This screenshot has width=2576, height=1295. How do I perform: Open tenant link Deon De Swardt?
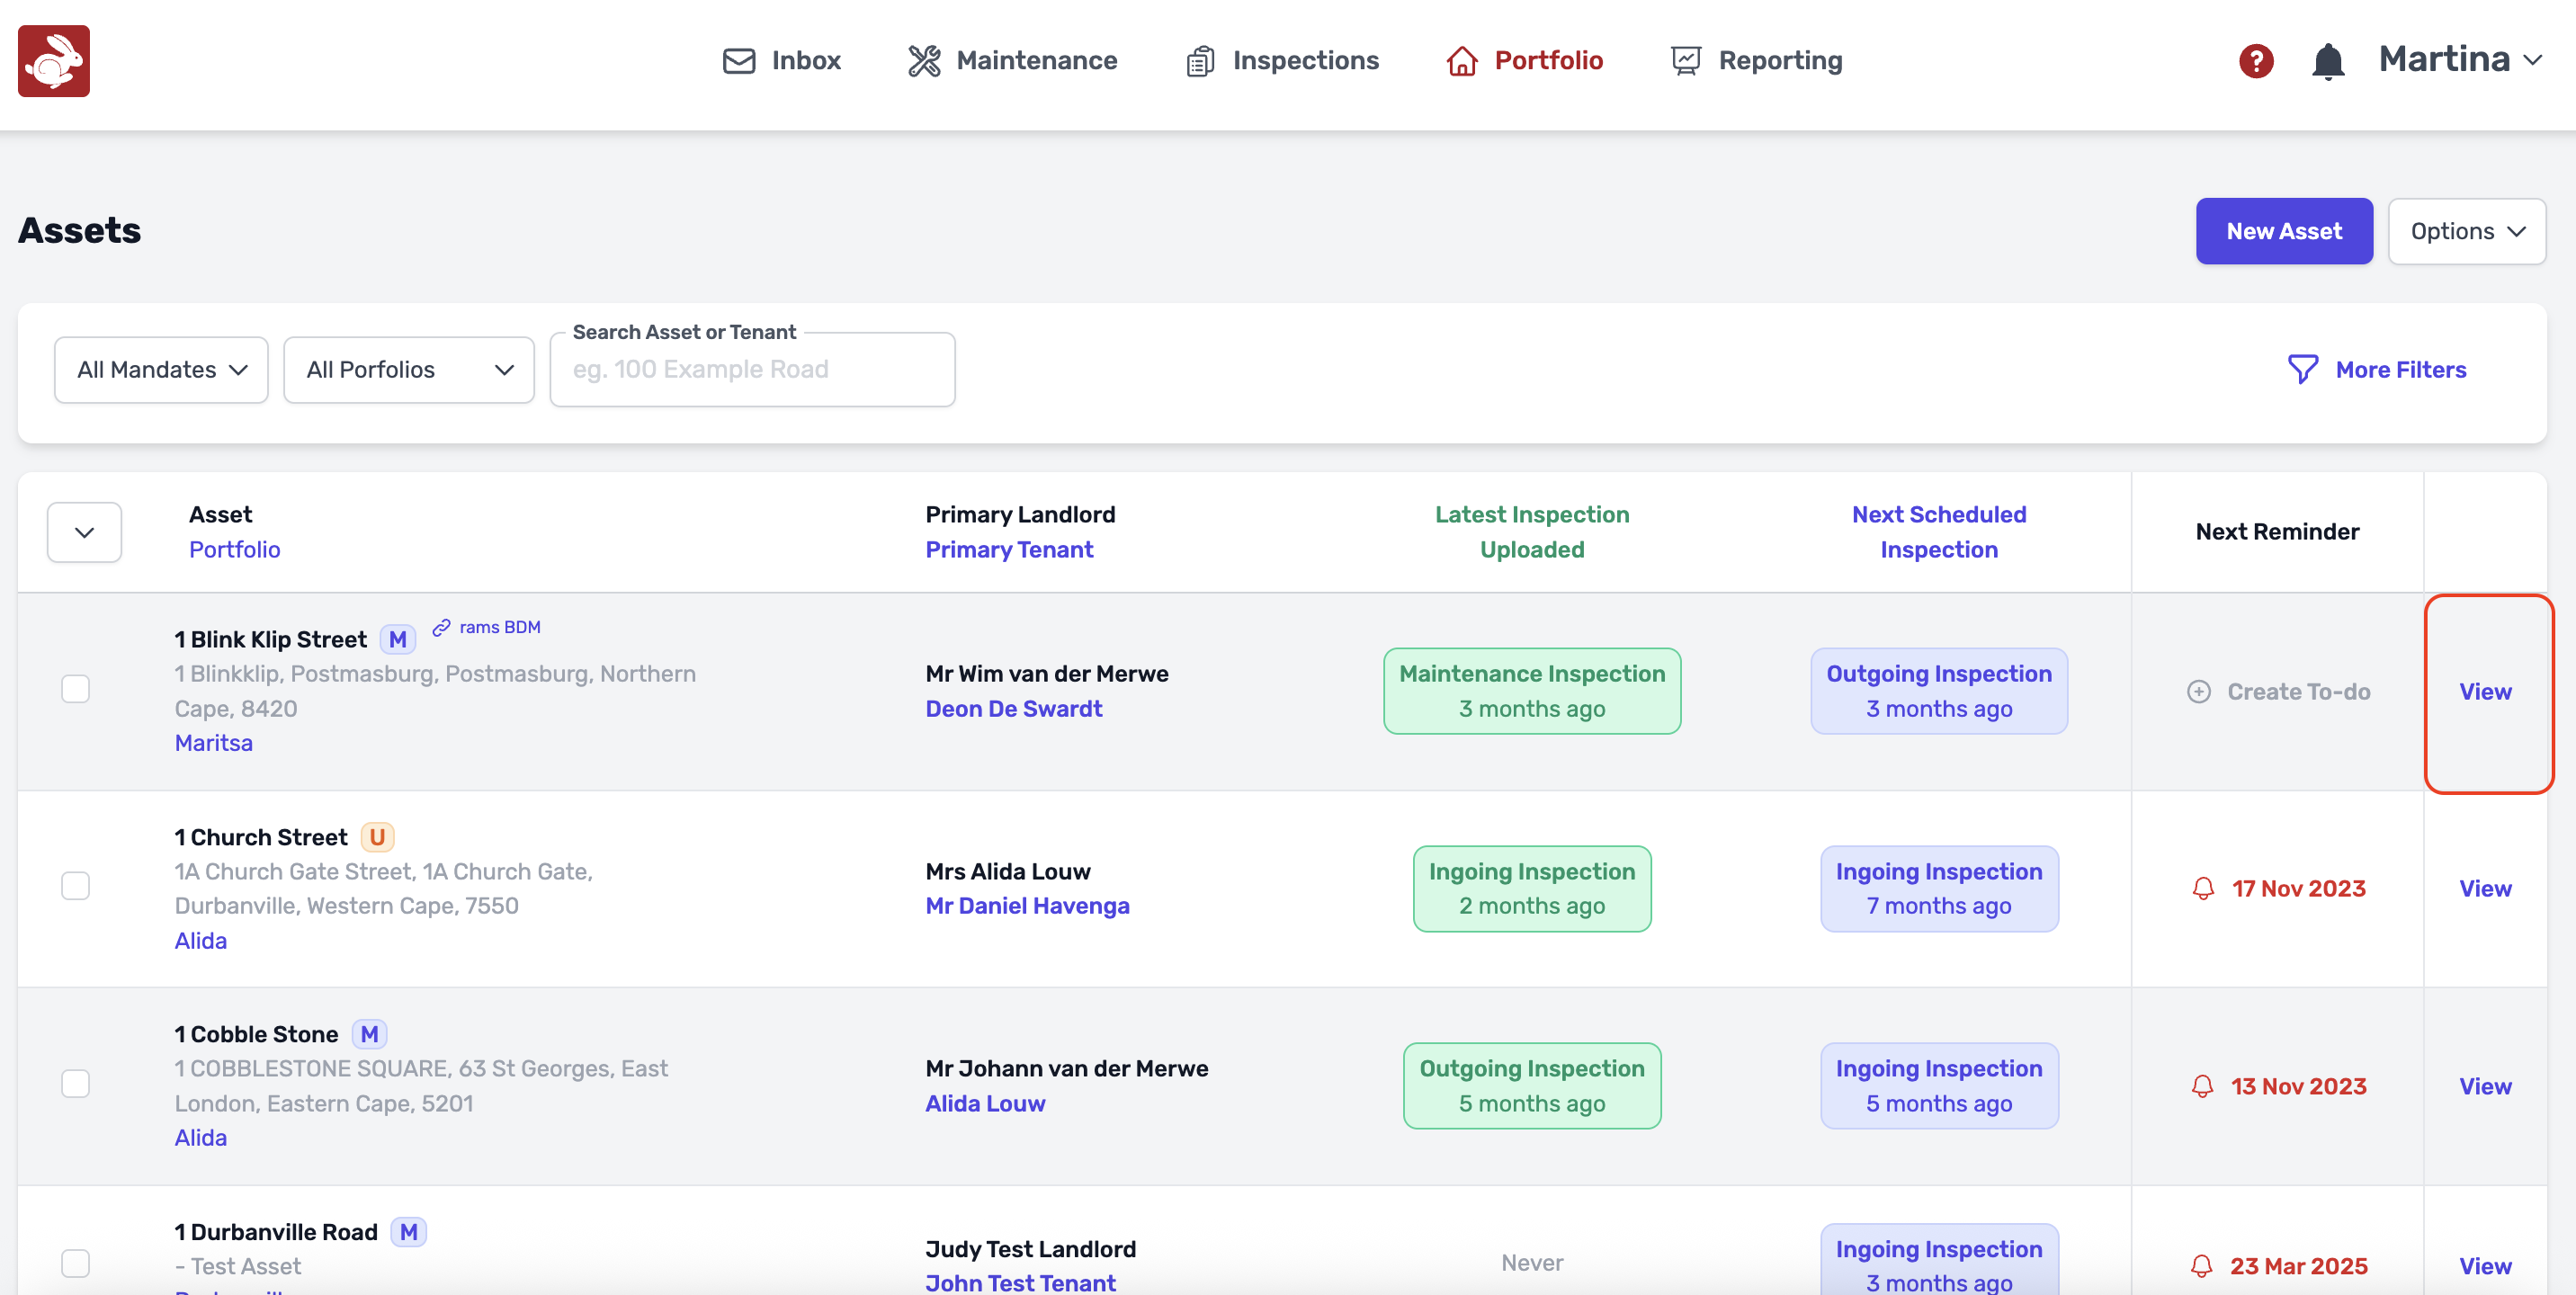click(1013, 708)
